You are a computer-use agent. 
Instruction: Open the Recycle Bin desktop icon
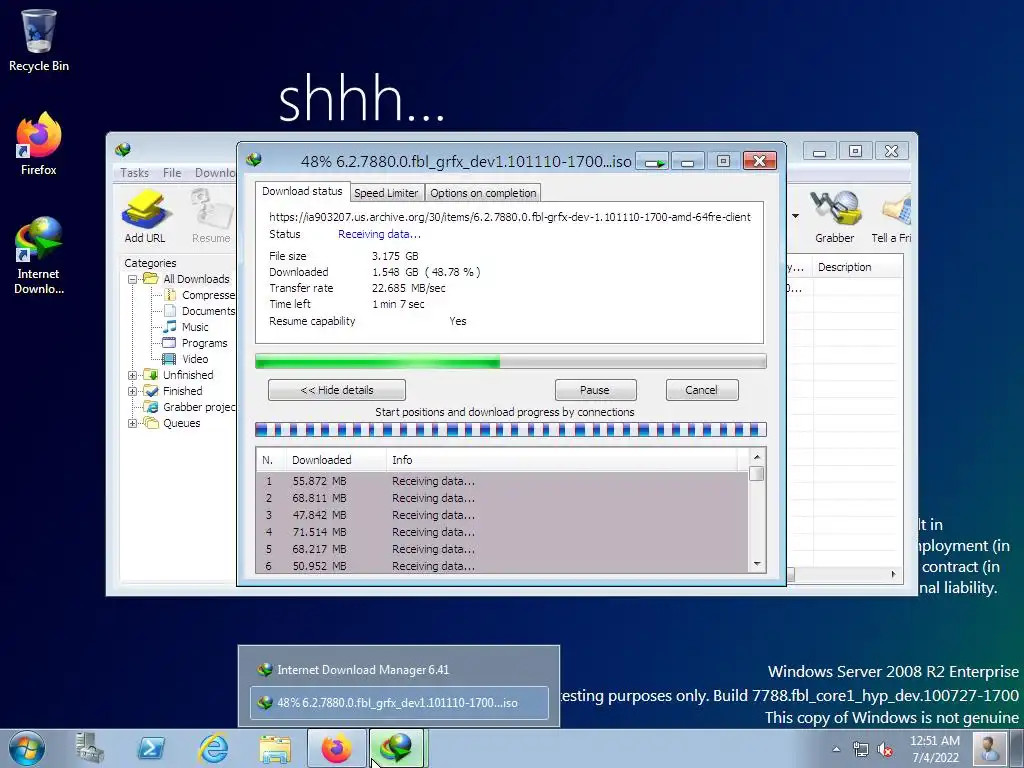click(39, 40)
